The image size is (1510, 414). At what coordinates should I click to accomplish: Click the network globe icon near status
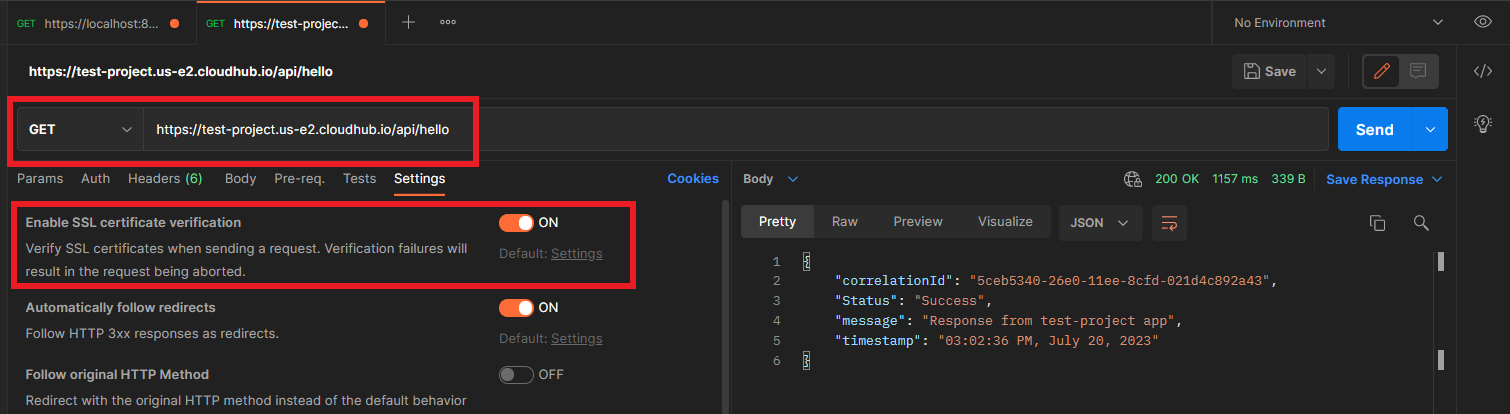1133,179
